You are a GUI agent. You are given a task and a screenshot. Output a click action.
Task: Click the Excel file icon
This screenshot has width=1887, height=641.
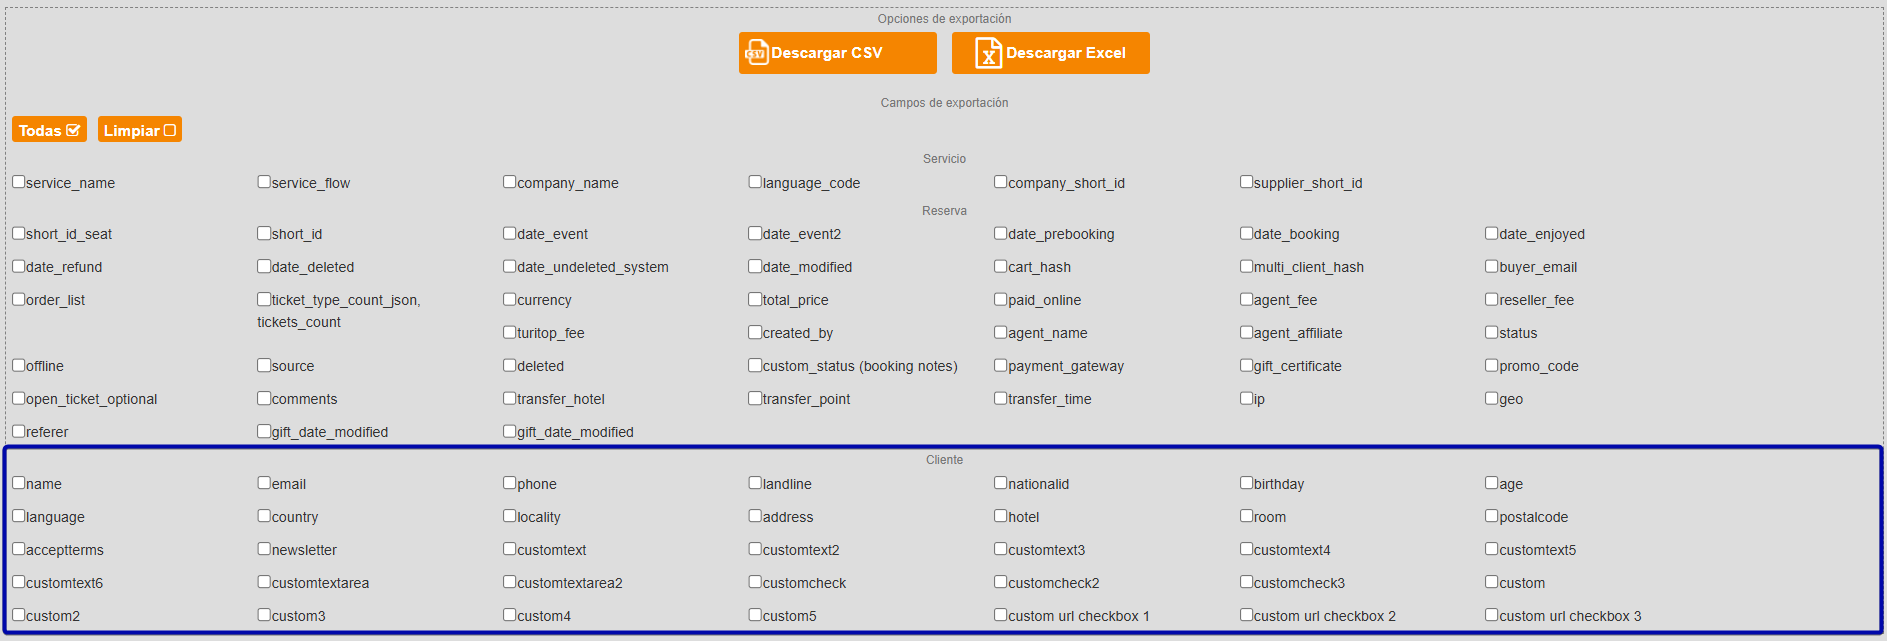click(x=988, y=53)
